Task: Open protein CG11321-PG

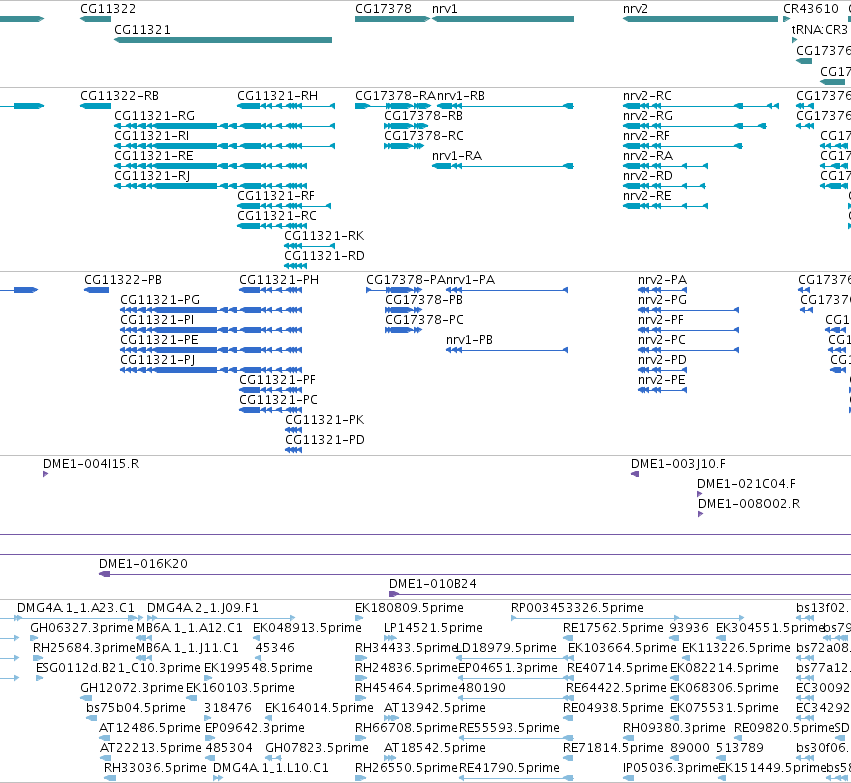Action: (x=211, y=310)
